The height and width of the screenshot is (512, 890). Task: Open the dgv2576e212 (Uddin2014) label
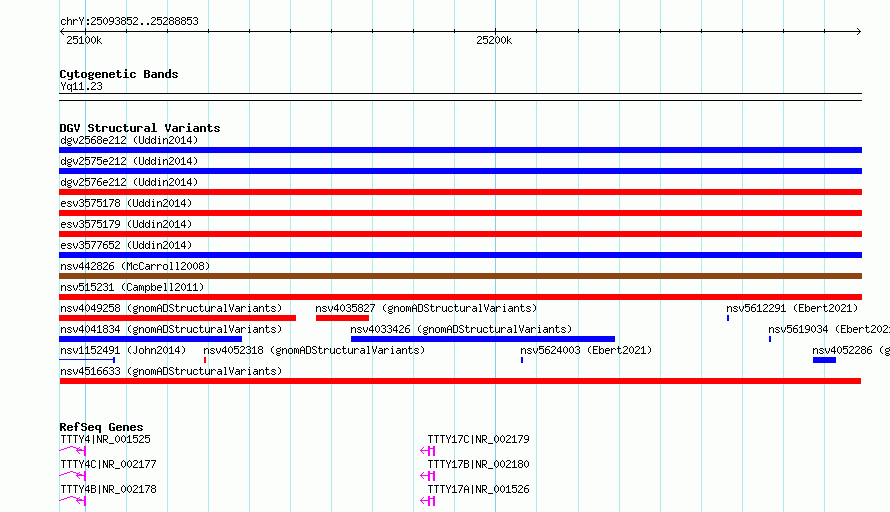[x=129, y=182]
